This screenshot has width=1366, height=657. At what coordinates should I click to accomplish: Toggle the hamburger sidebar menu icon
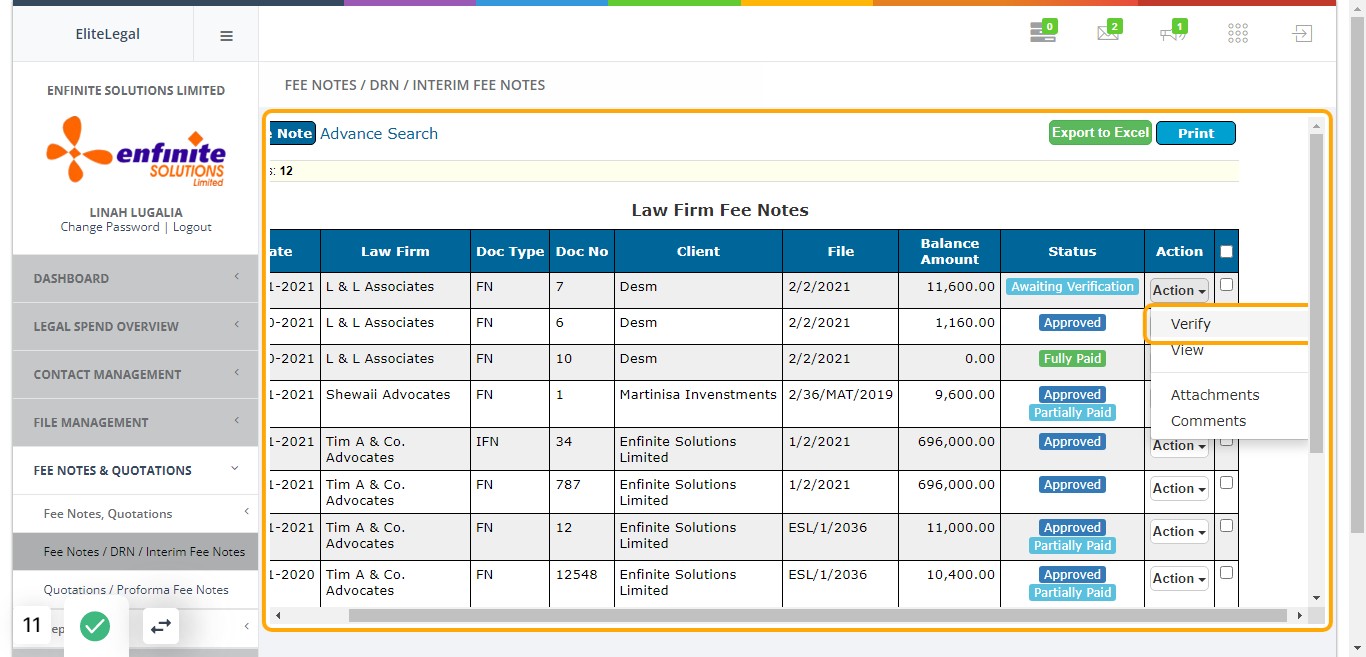[x=226, y=35]
